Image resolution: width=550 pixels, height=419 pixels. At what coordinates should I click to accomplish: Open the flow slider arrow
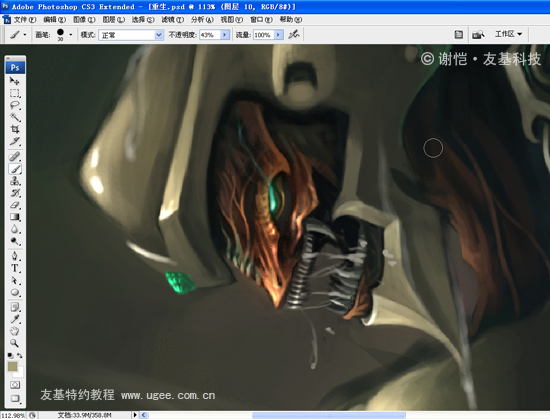[279, 35]
